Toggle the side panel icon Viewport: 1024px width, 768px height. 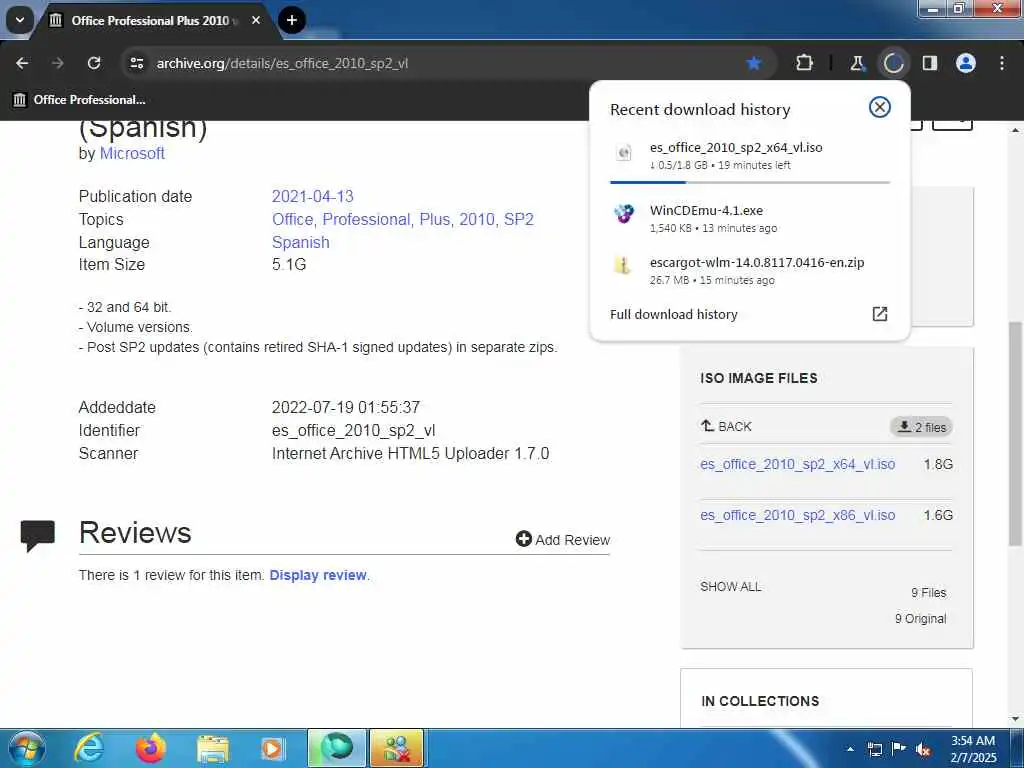point(929,63)
